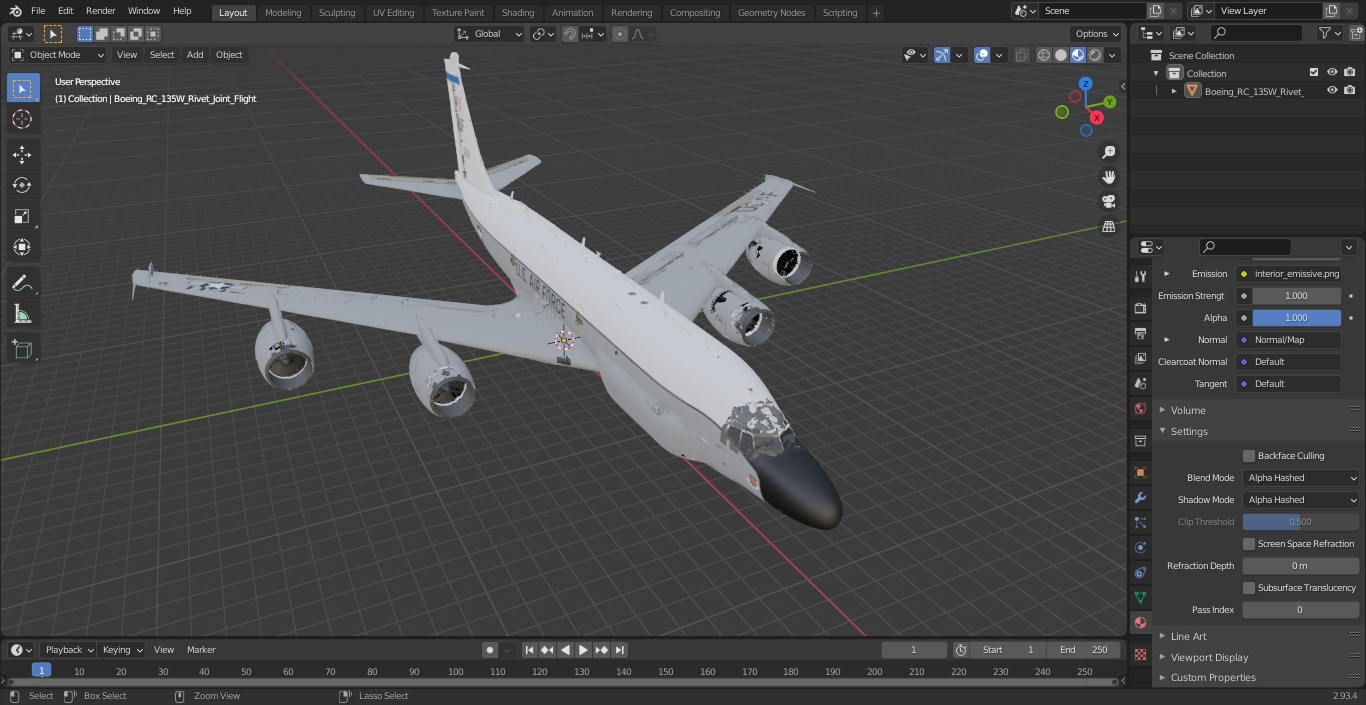This screenshot has height=705, width=1366.
Task: Toggle X-ray mode in viewport header
Action: (1021, 55)
